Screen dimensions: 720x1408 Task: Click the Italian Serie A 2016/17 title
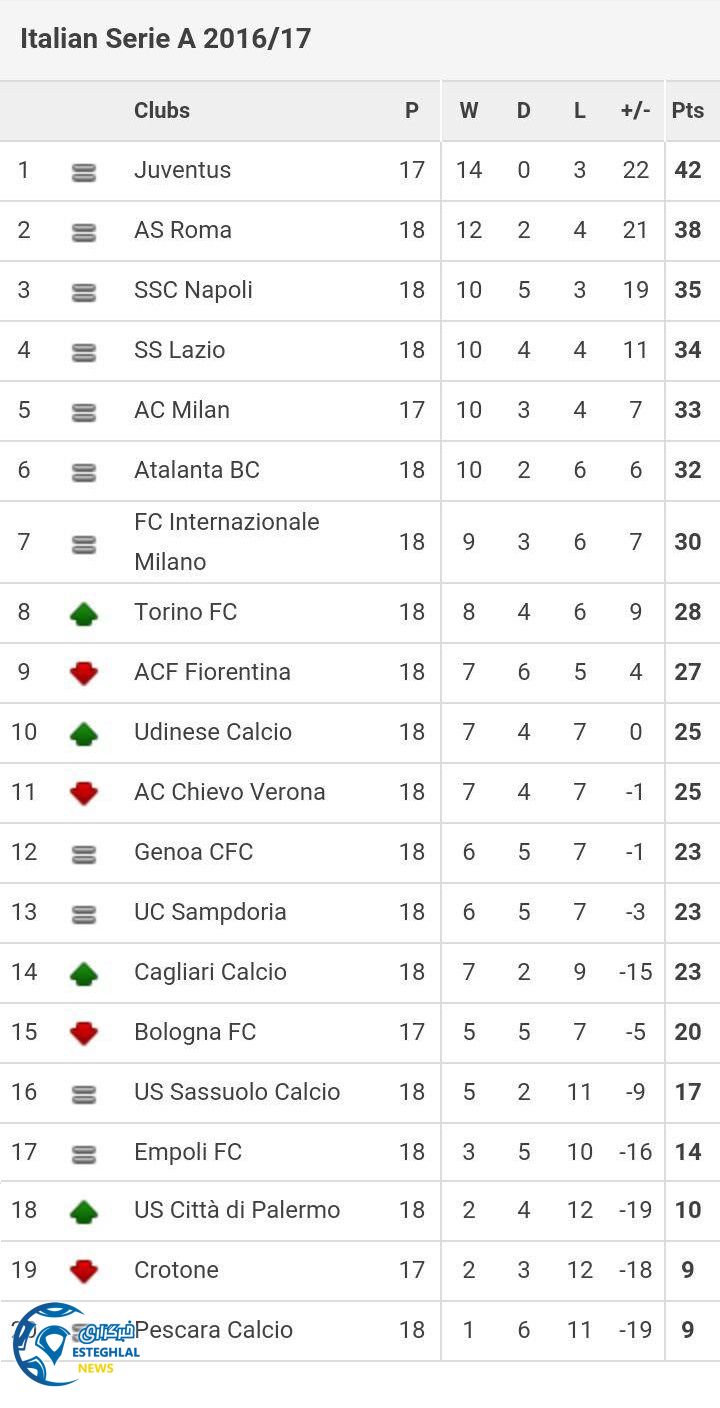(166, 39)
